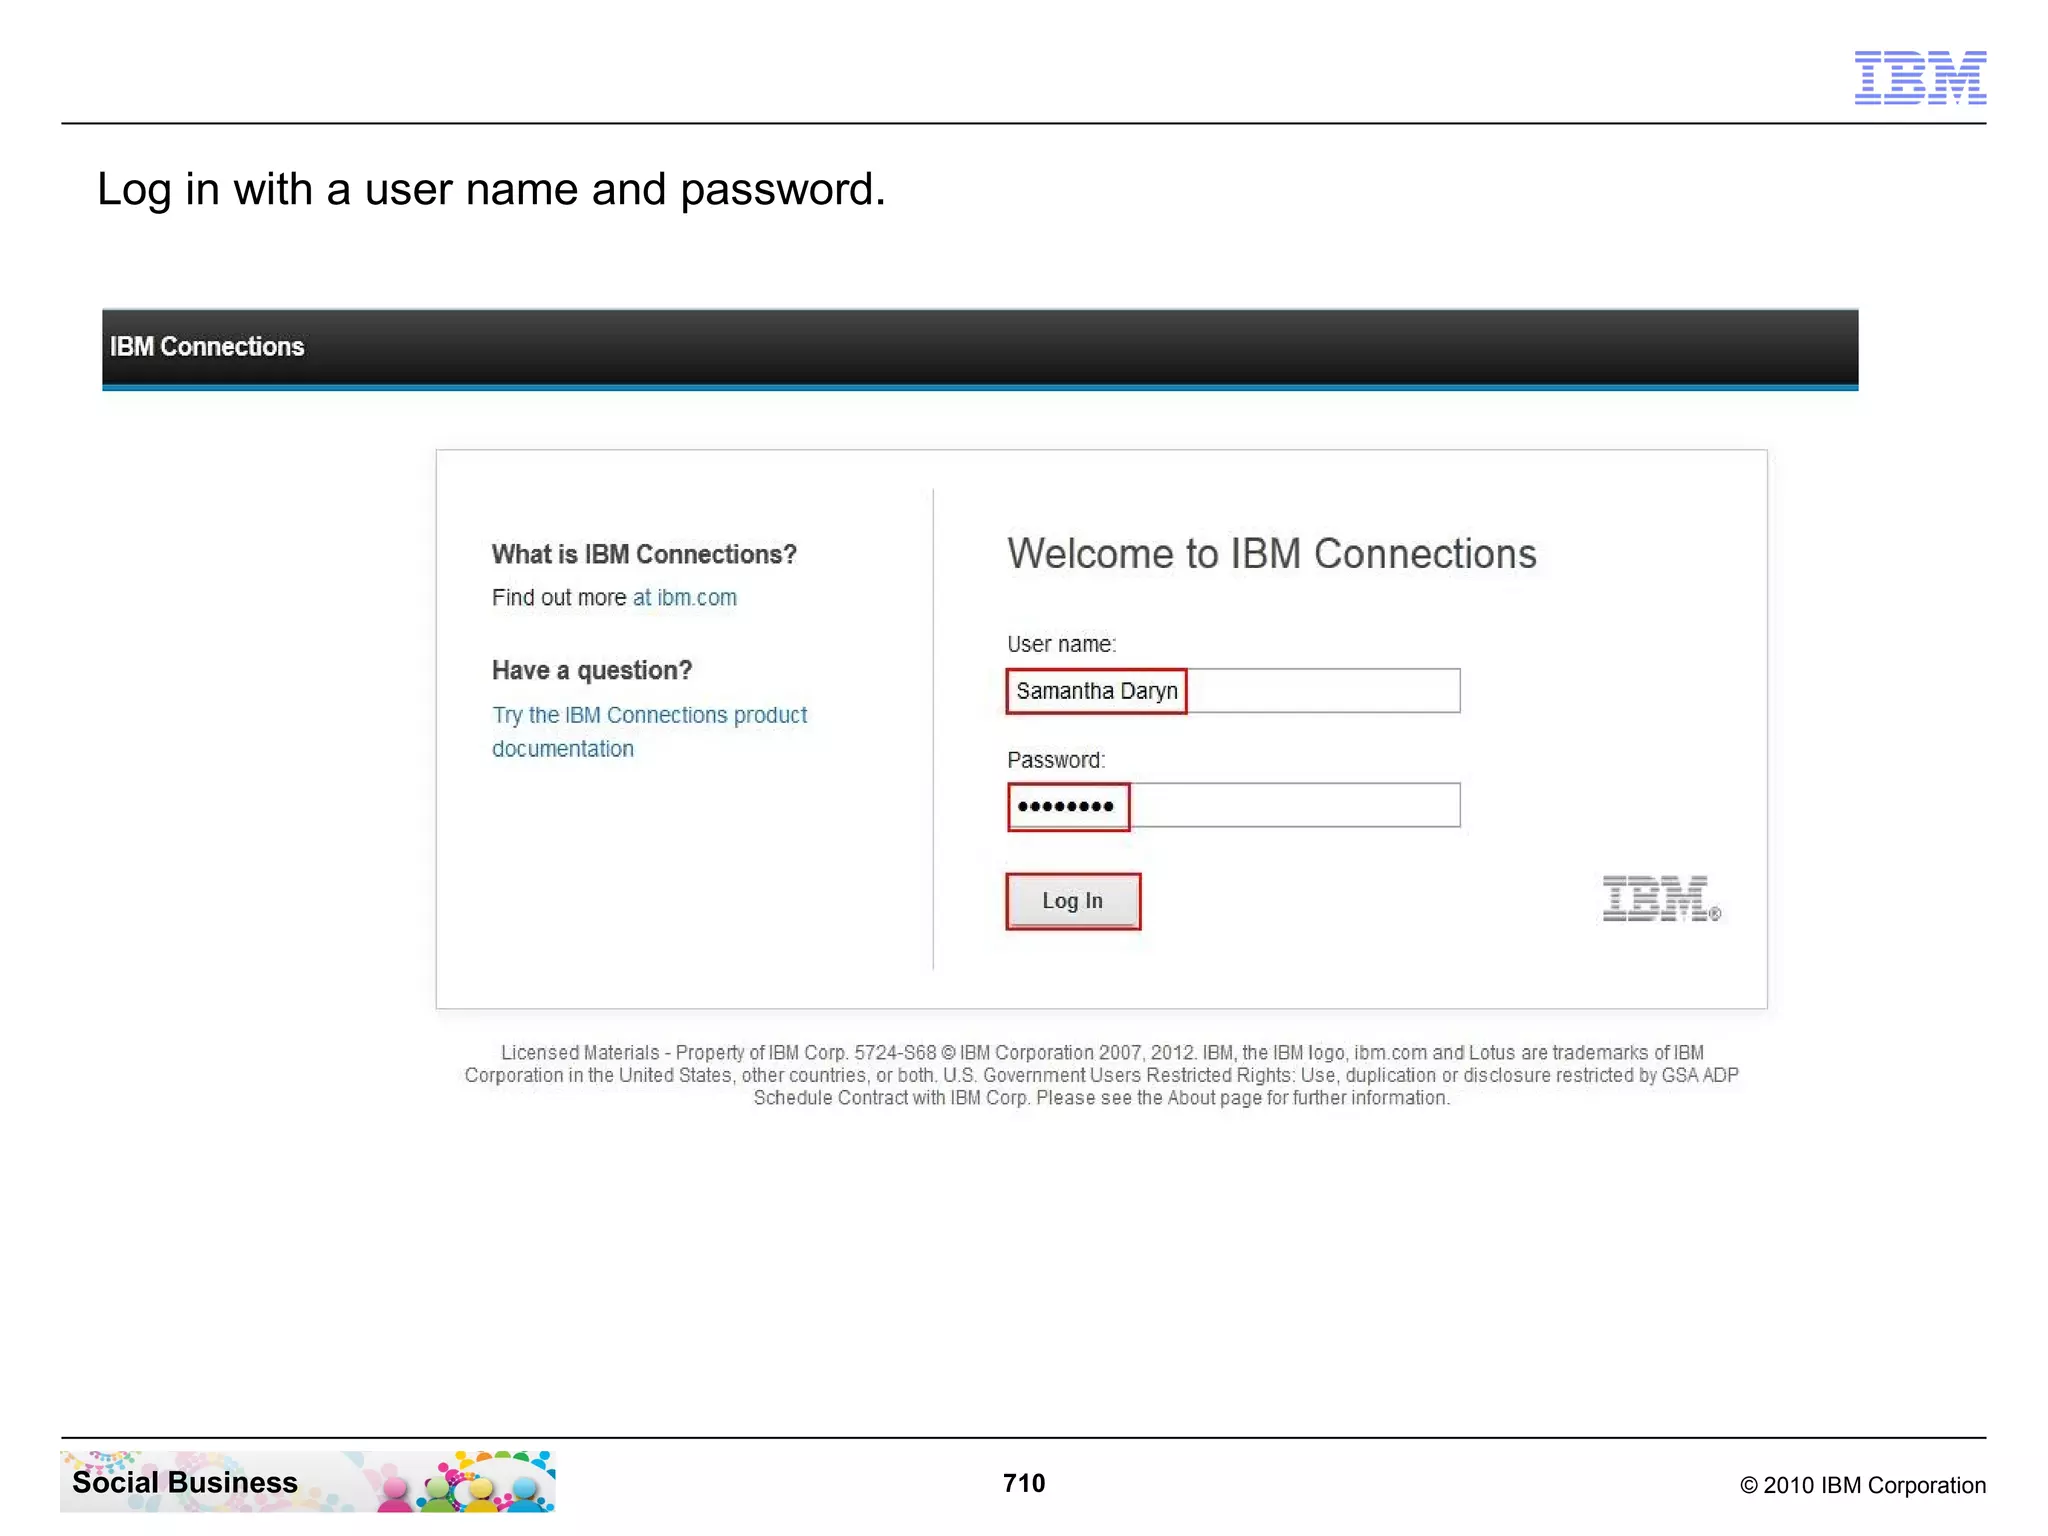Click the 'Log in with a user name and password.' title

491,190
